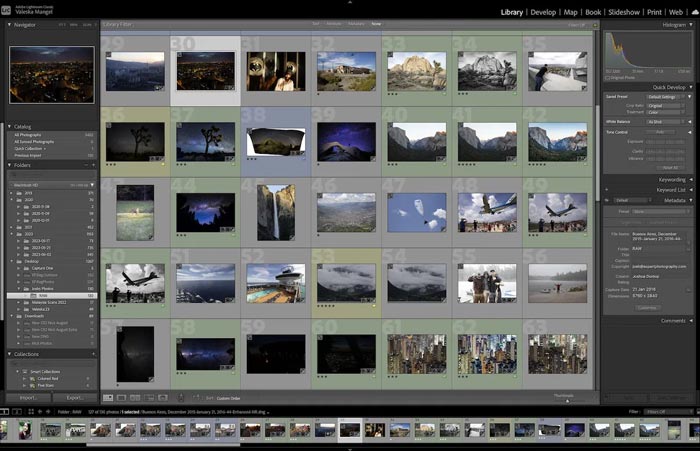Toggle the Original Photo checkbox under histogram
The image size is (700, 451).
click(607, 78)
